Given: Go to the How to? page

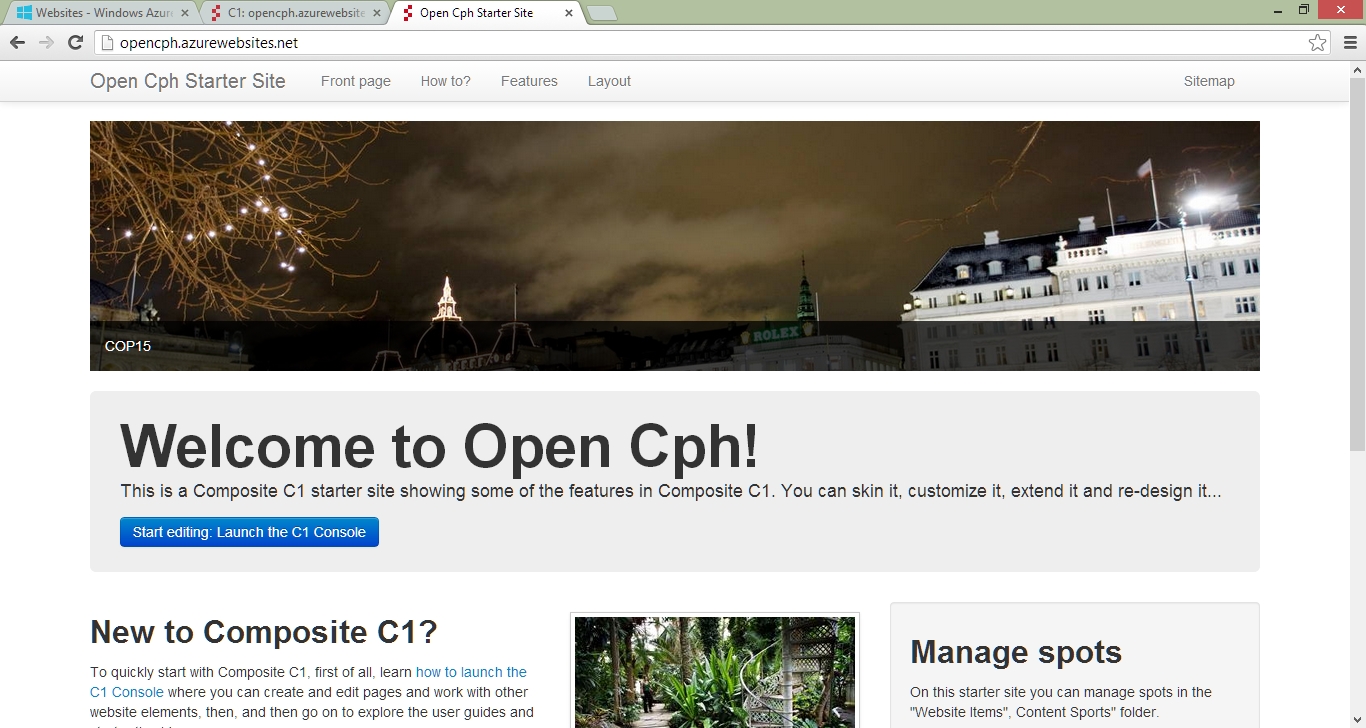Looking at the screenshot, I should pos(445,81).
